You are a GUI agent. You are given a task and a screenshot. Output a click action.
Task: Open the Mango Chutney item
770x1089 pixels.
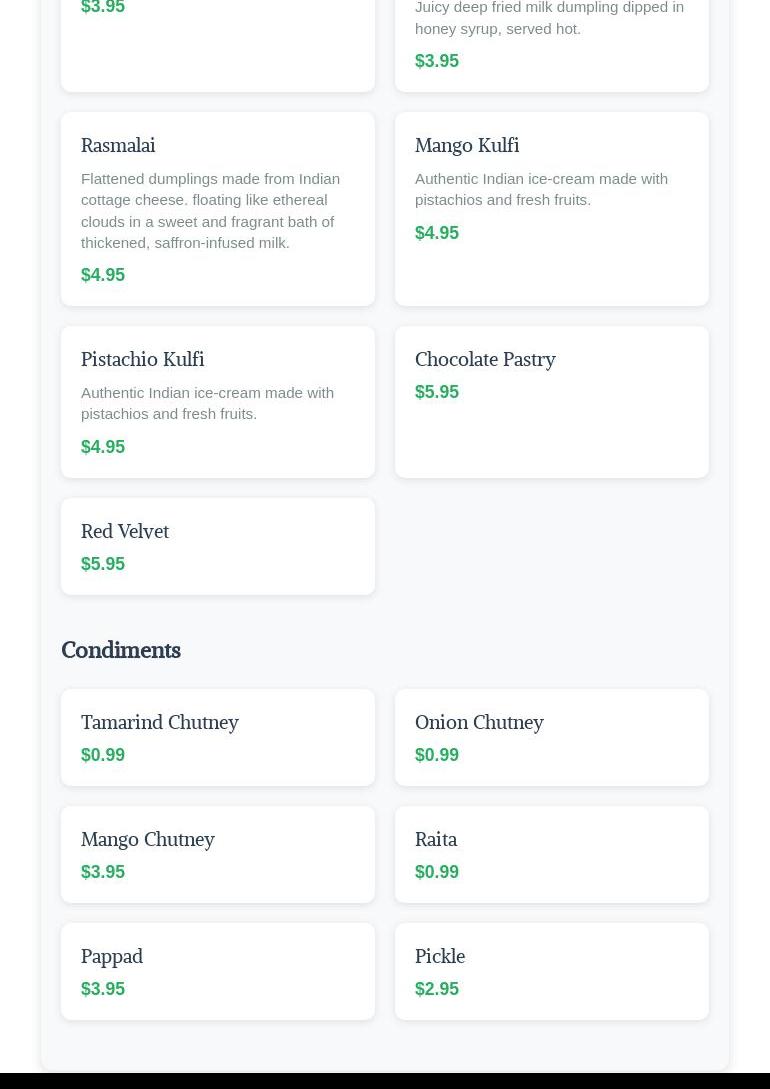coord(218,854)
